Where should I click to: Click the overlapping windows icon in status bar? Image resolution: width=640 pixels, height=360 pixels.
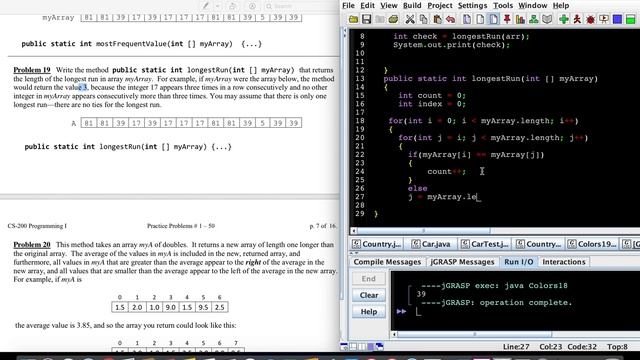pos(380,347)
